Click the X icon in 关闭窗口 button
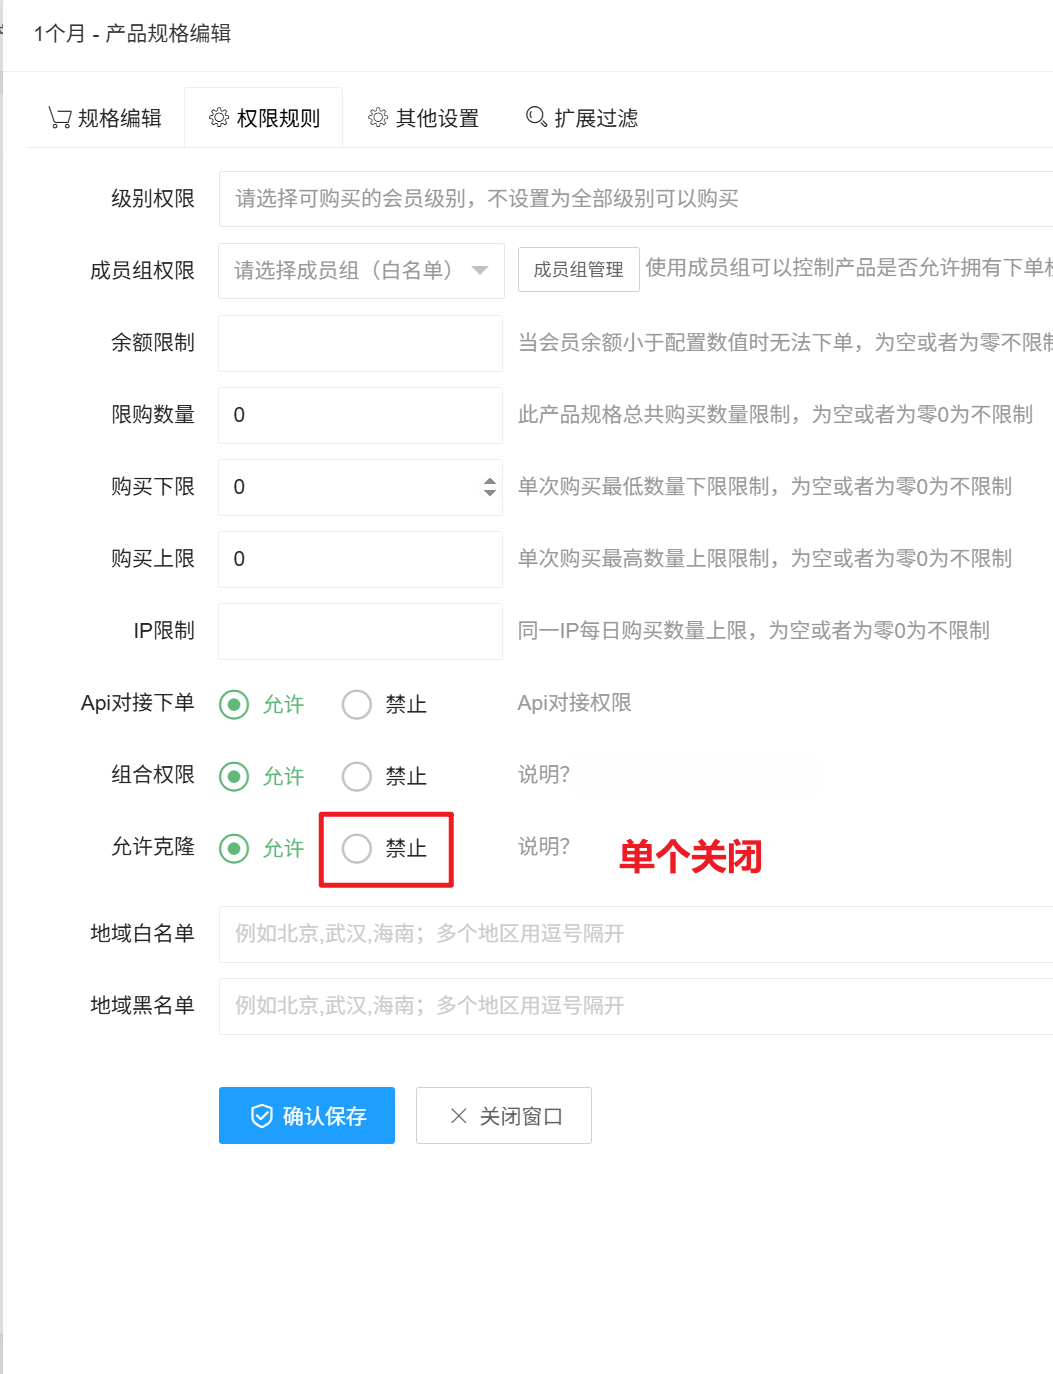The width and height of the screenshot is (1053, 1374). [x=459, y=1116]
